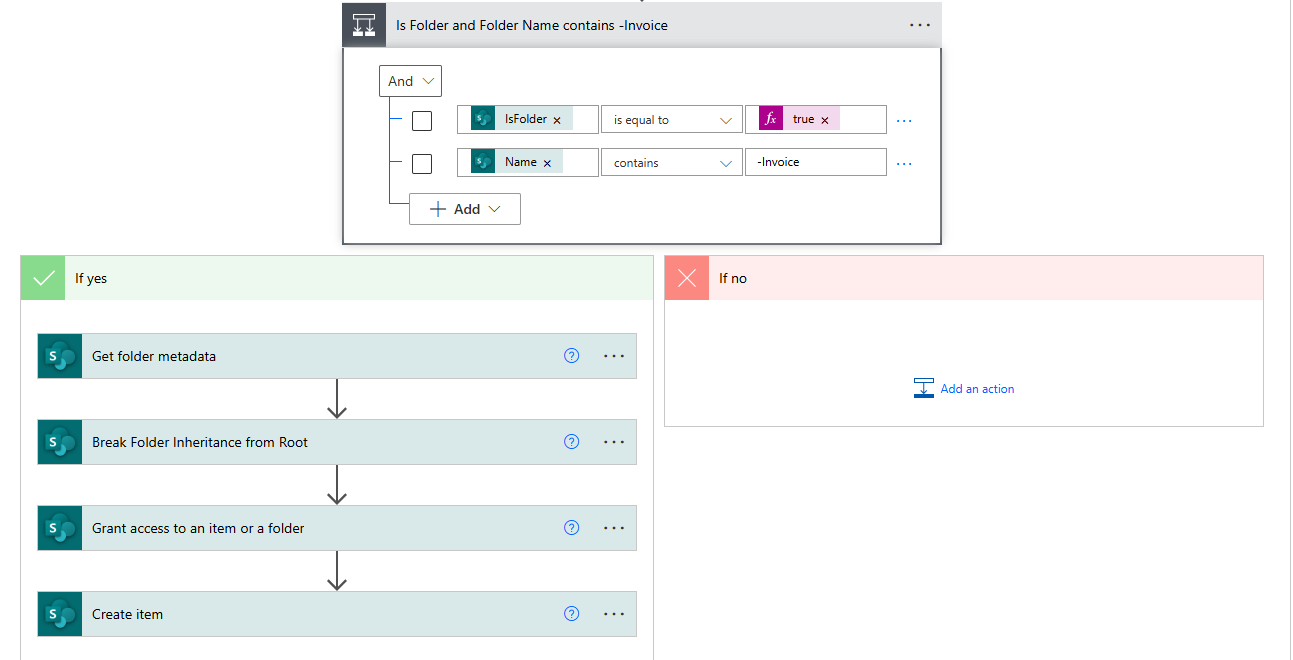Open help for Get folder metadata

tap(572, 356)
